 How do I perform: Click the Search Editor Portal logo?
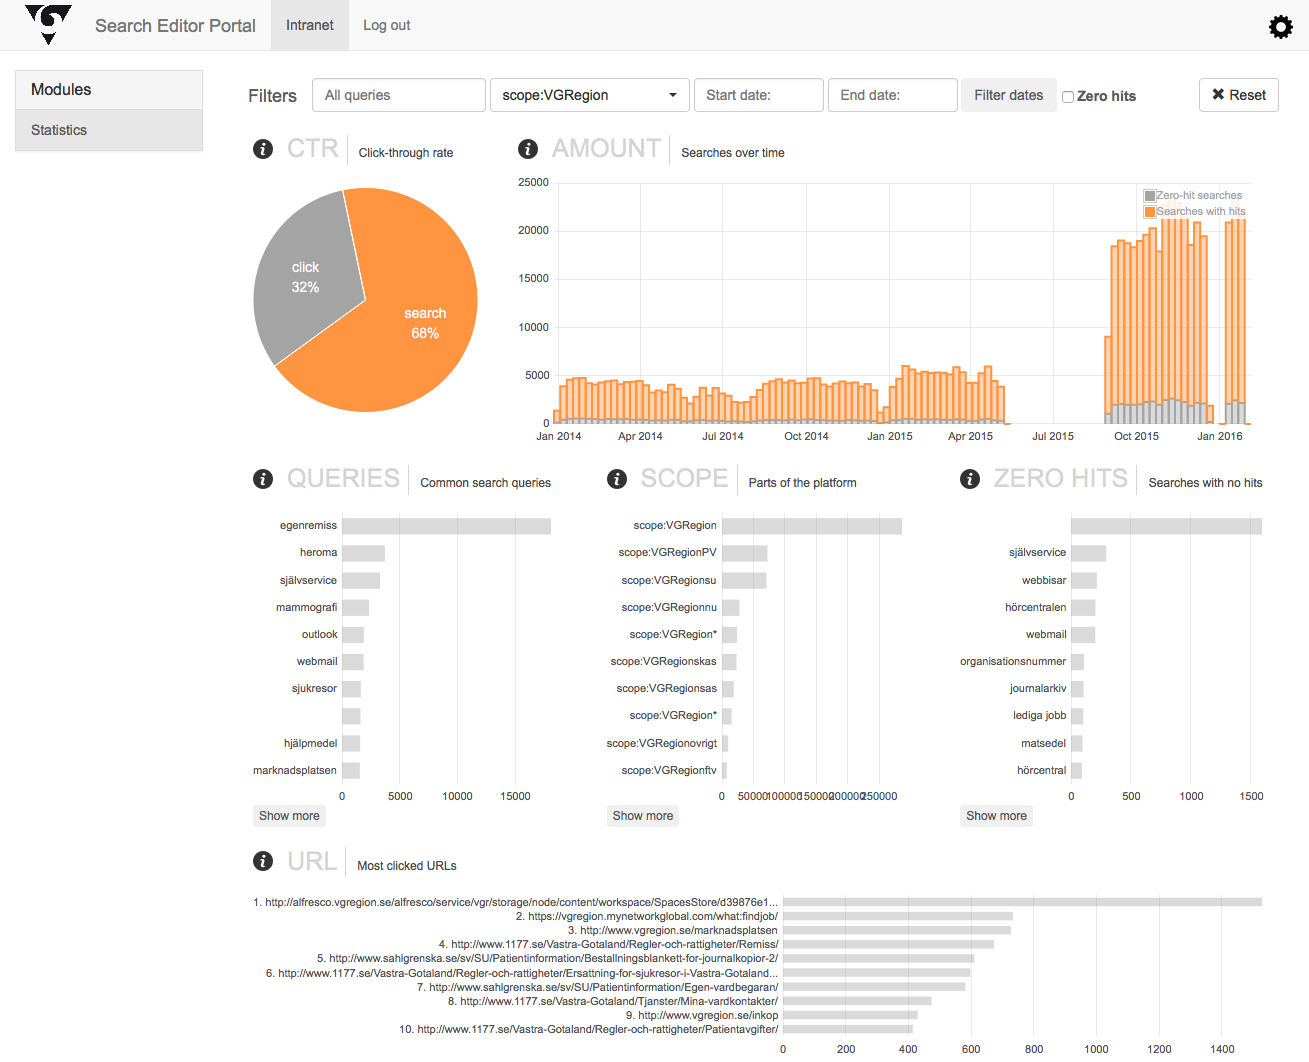coord(48,25)
